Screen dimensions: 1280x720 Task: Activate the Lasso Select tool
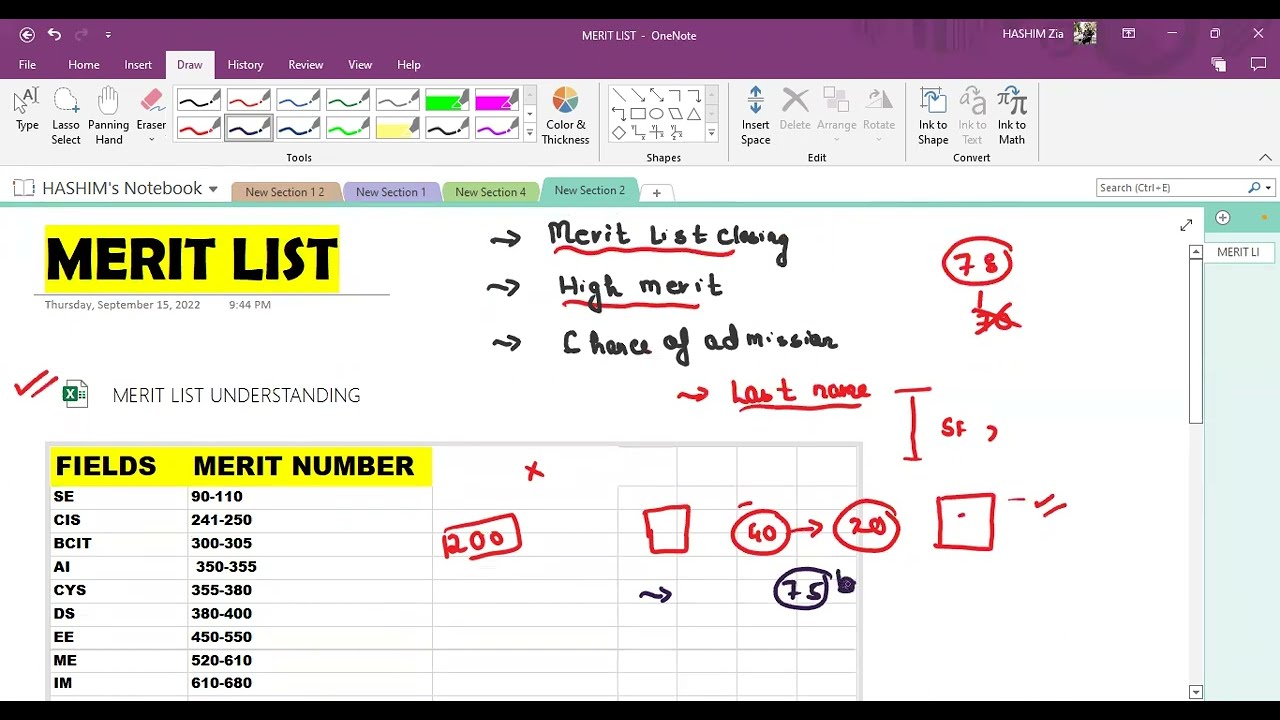pyautogui.click(x=66, y=116)
